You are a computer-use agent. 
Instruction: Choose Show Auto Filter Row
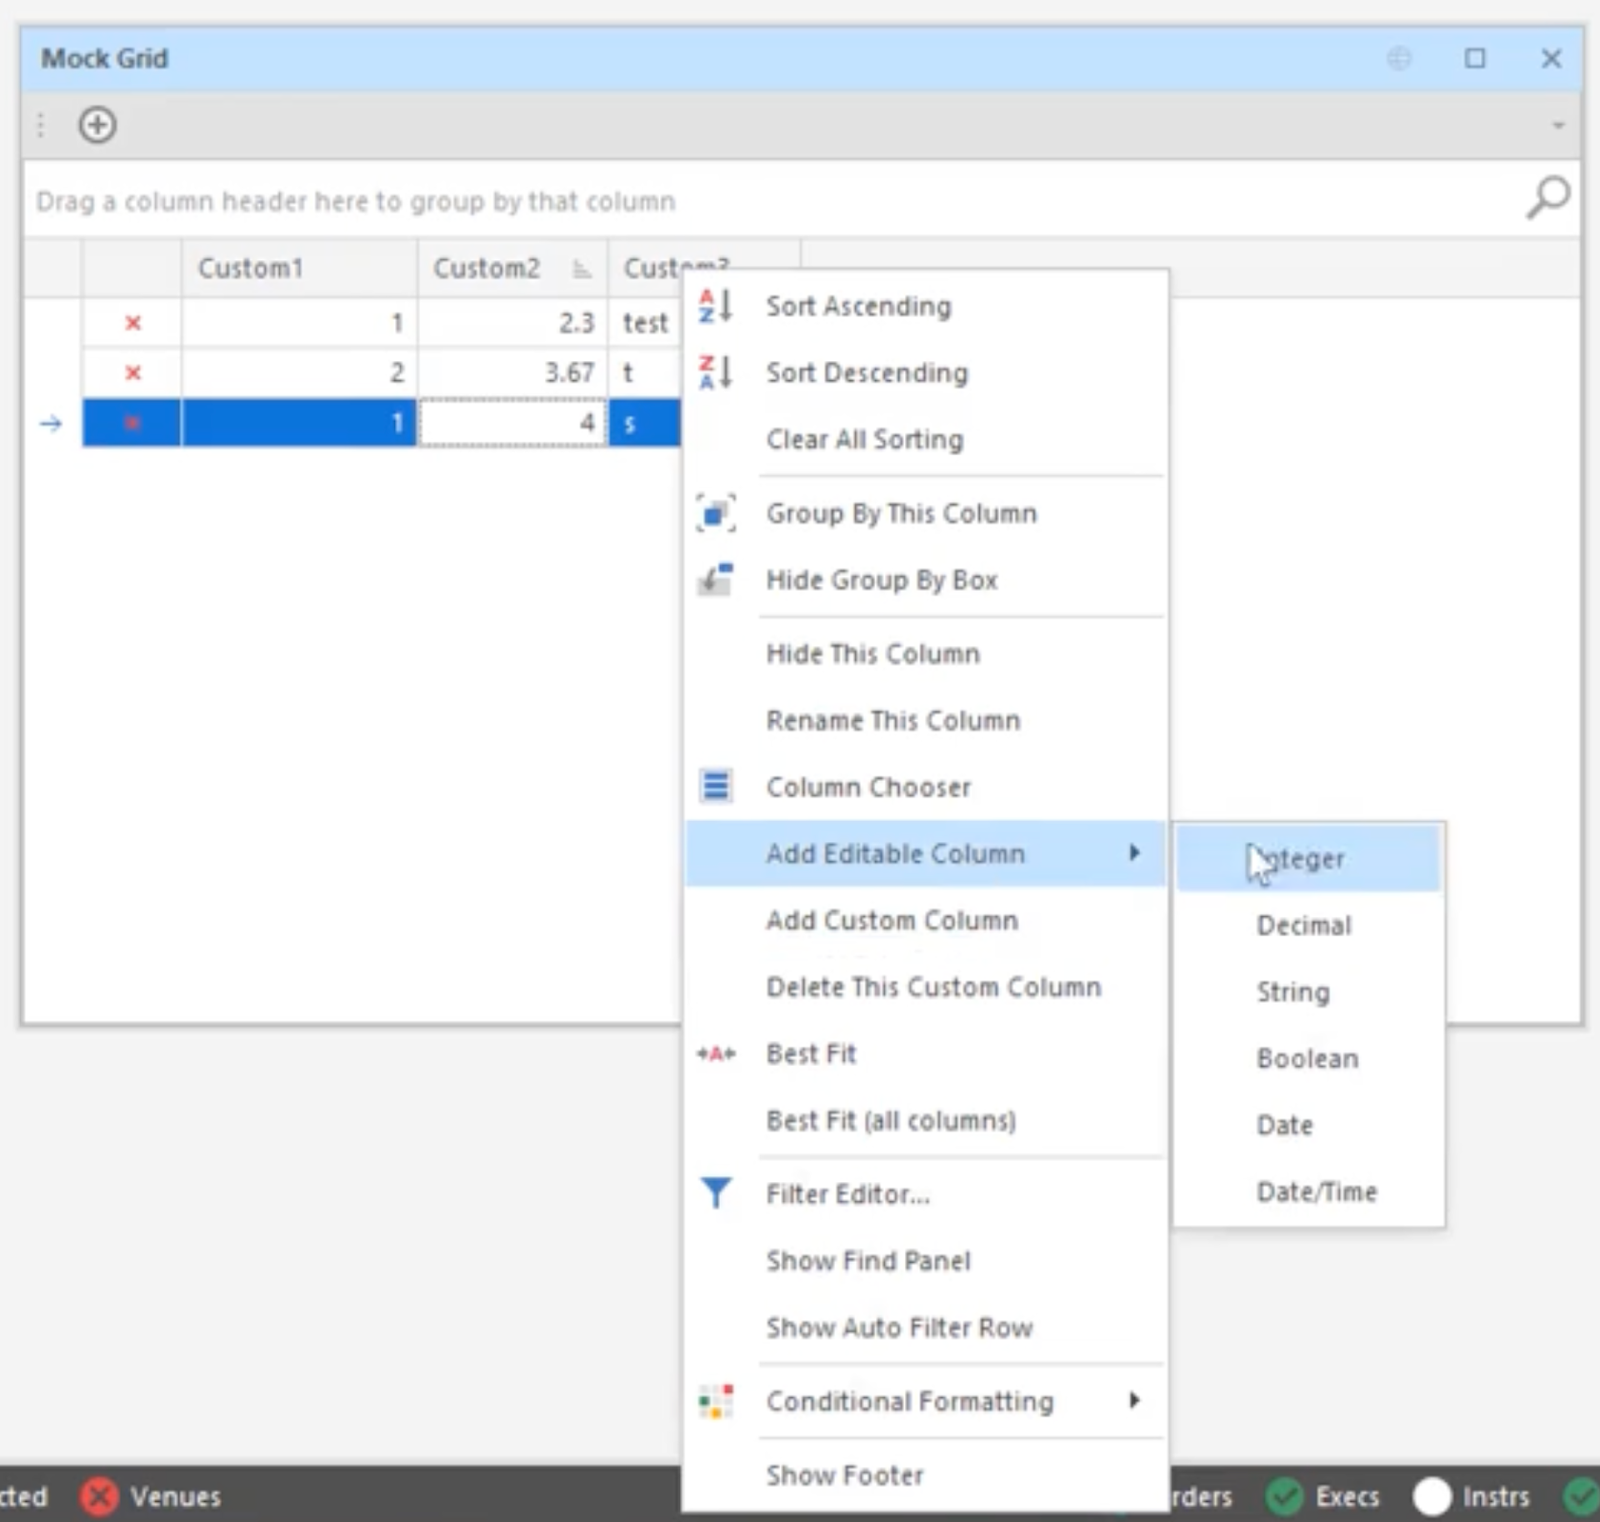(899, 1328)
